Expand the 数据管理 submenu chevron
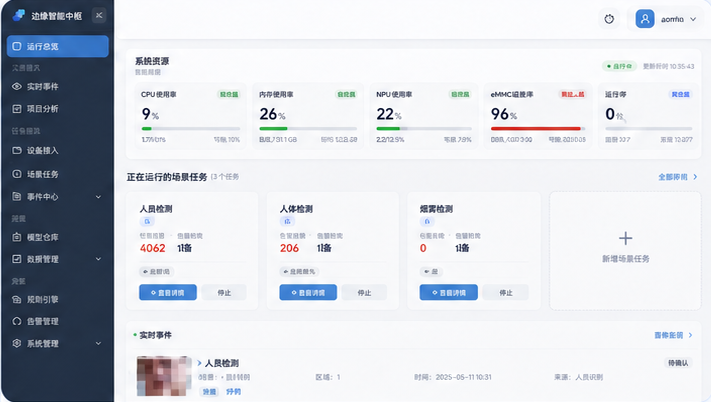Viewport: 711px width, 402px height. (x=98, y=259)
